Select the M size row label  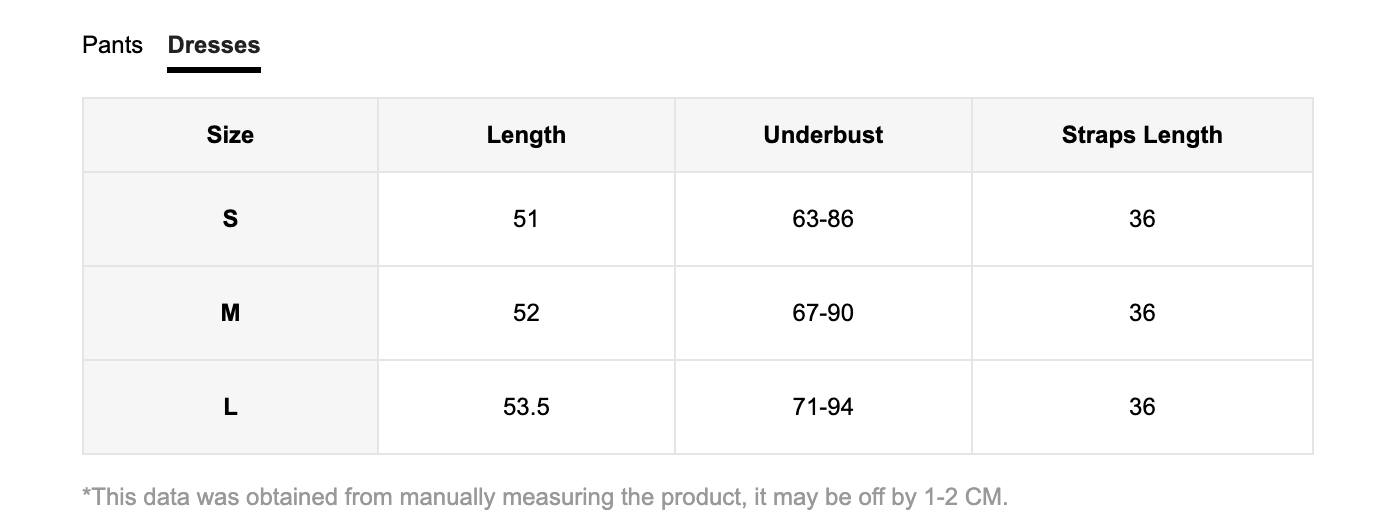[x=230, y=313]
